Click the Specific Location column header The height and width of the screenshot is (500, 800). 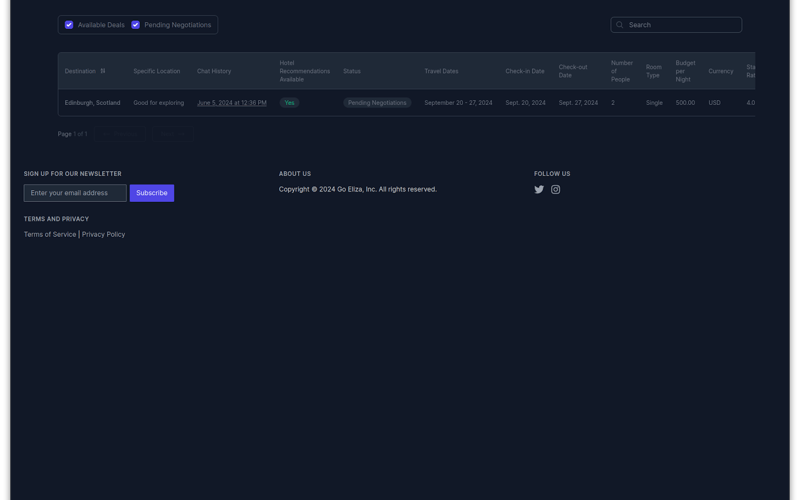(x=157, y=71)
